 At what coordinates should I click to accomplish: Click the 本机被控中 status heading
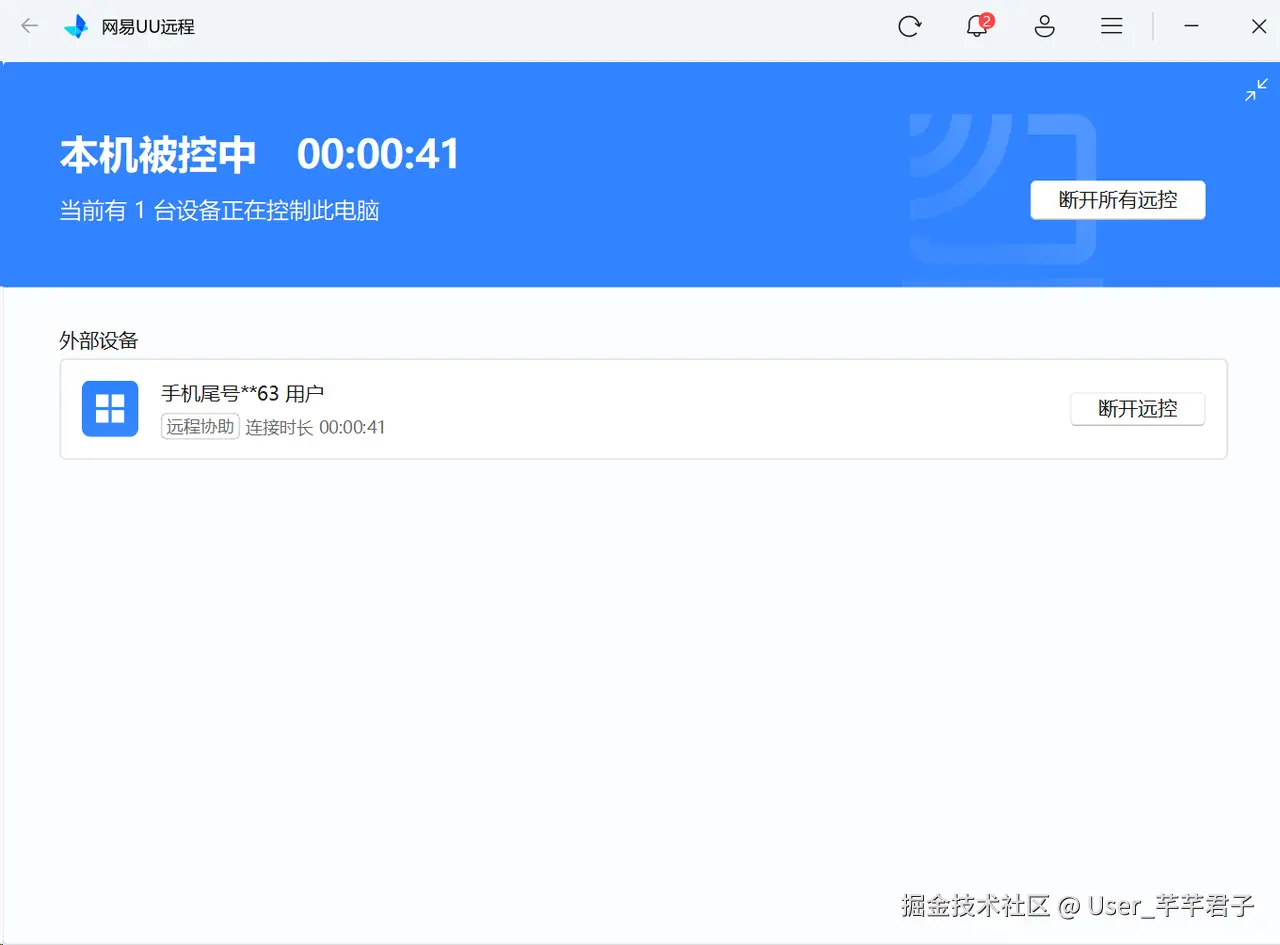(x=158, y=155)
